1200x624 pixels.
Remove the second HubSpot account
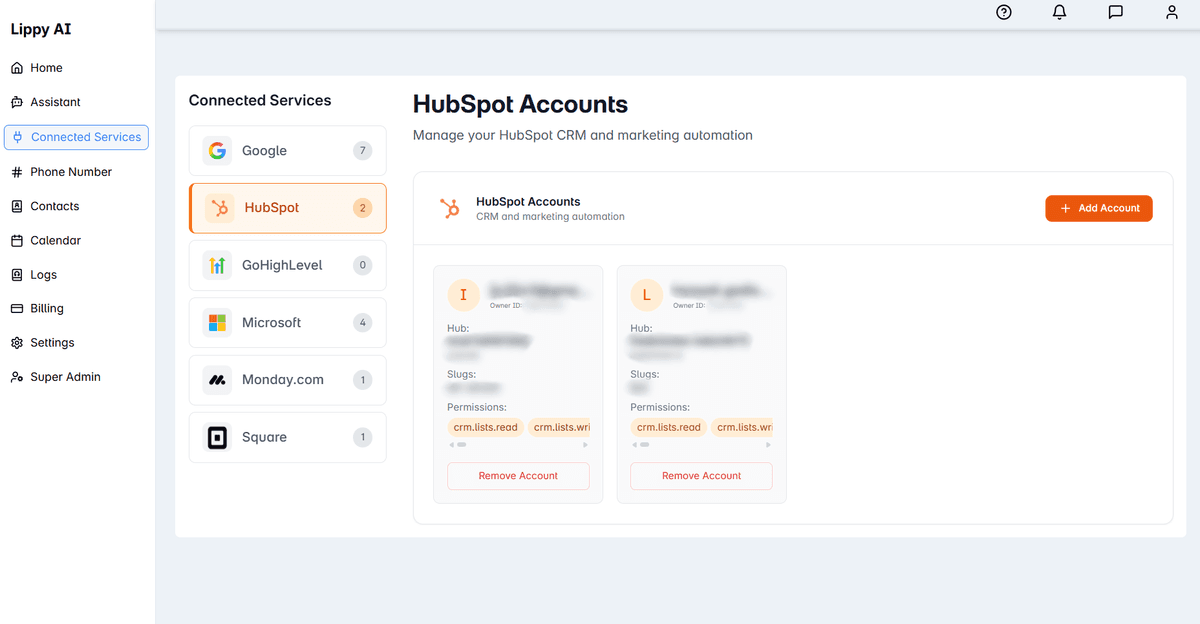[701, 476]
